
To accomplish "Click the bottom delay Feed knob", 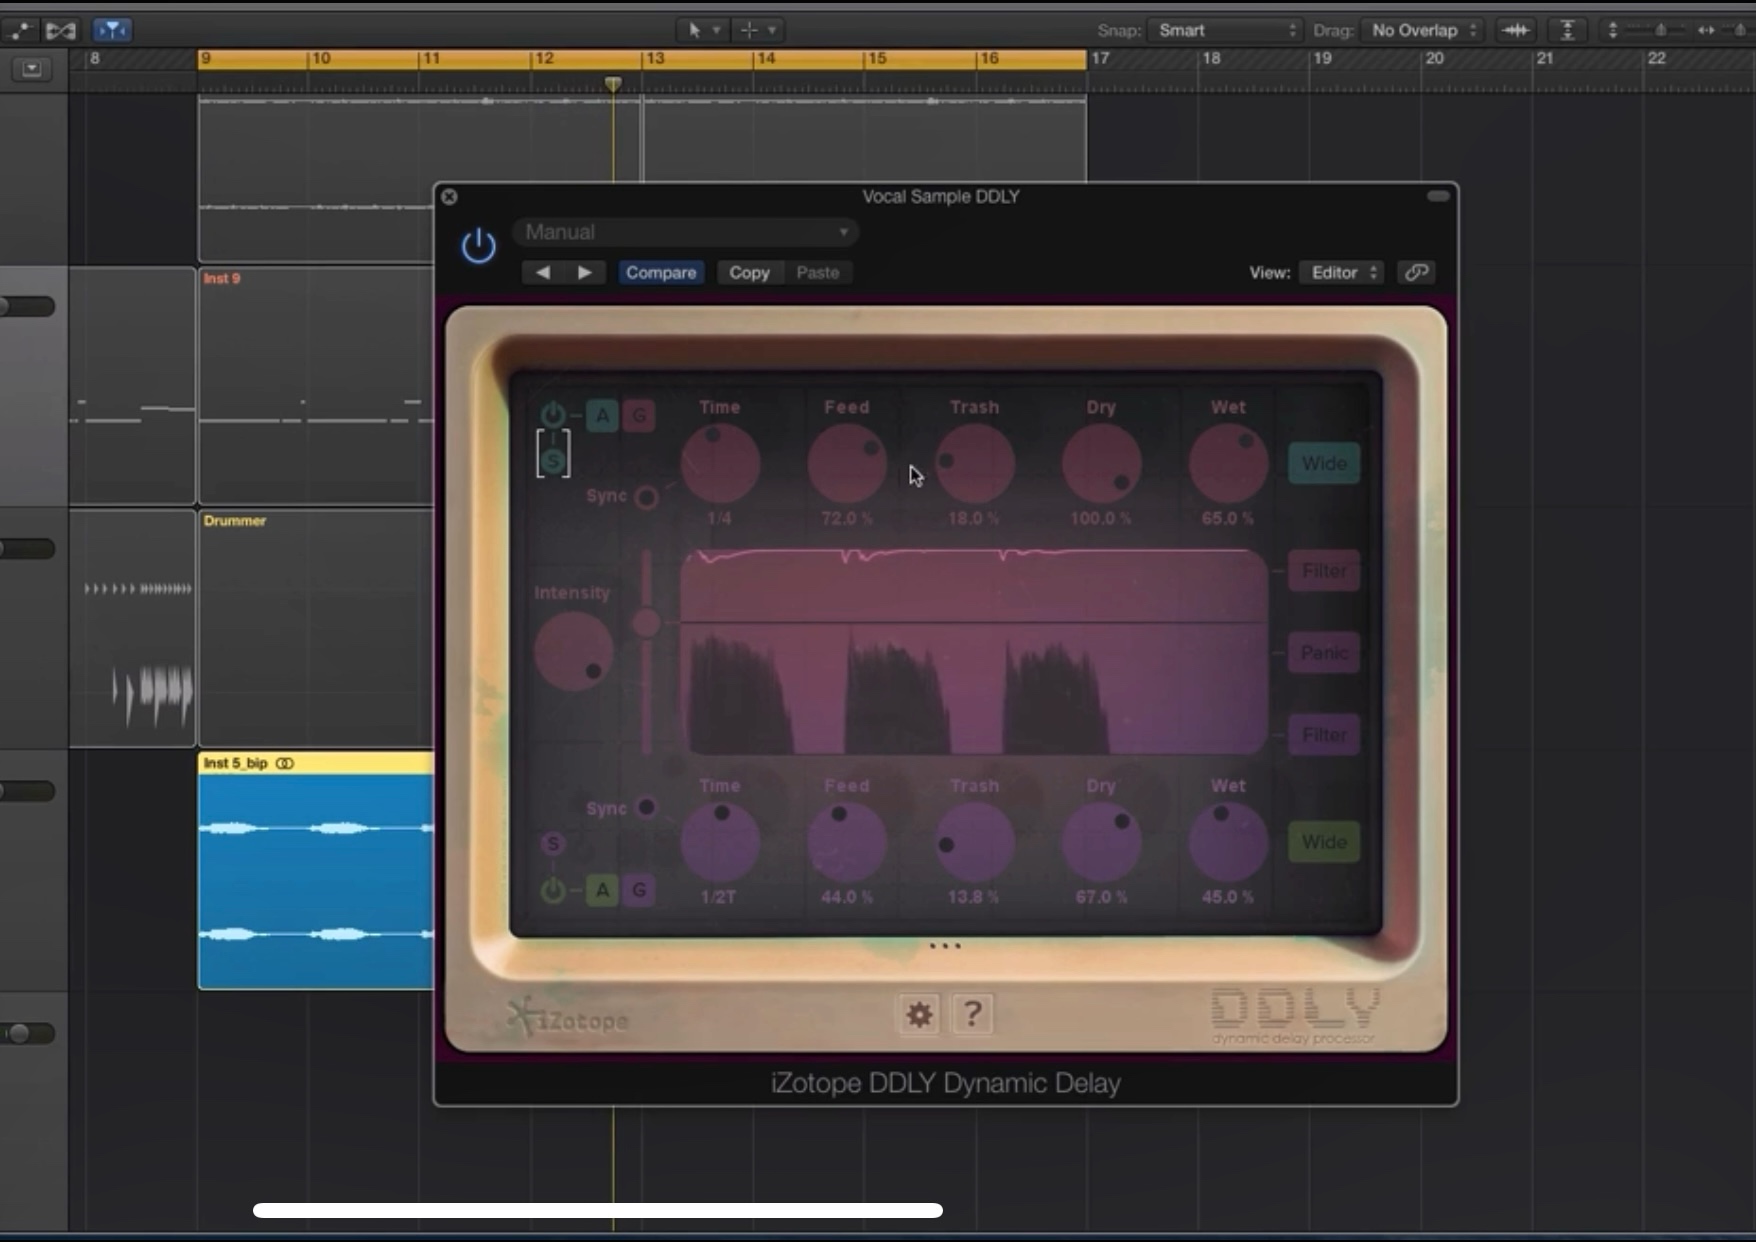I will tap(847, 842).
